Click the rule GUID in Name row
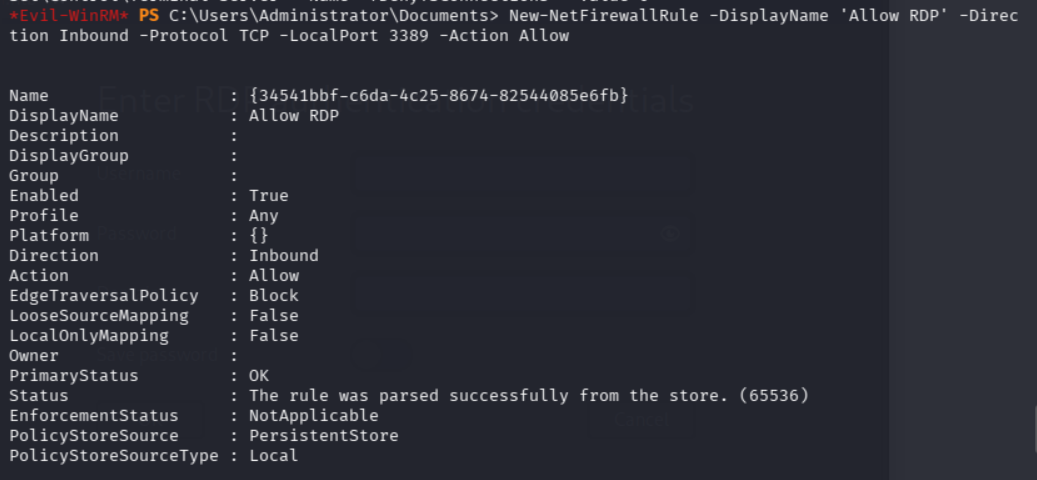The width and height of the screenshot is (1037, 480). click(x=438, y=96)
